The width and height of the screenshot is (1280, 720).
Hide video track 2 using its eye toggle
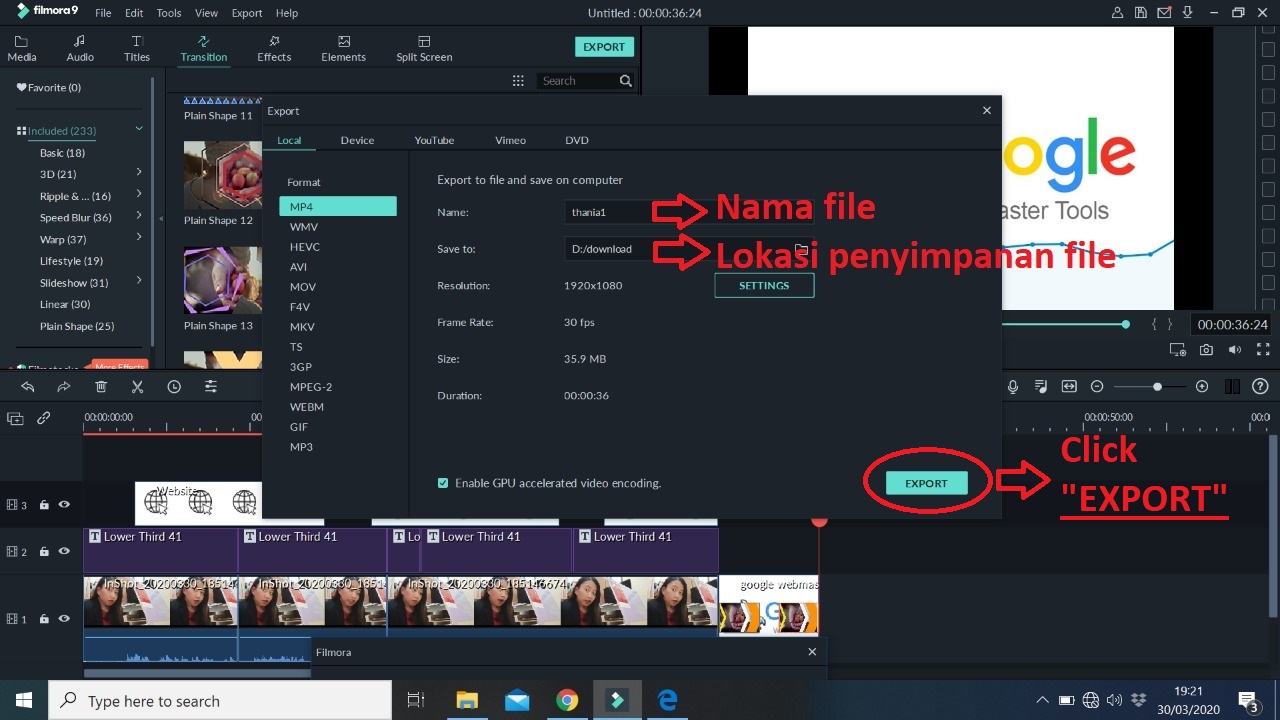64,550
